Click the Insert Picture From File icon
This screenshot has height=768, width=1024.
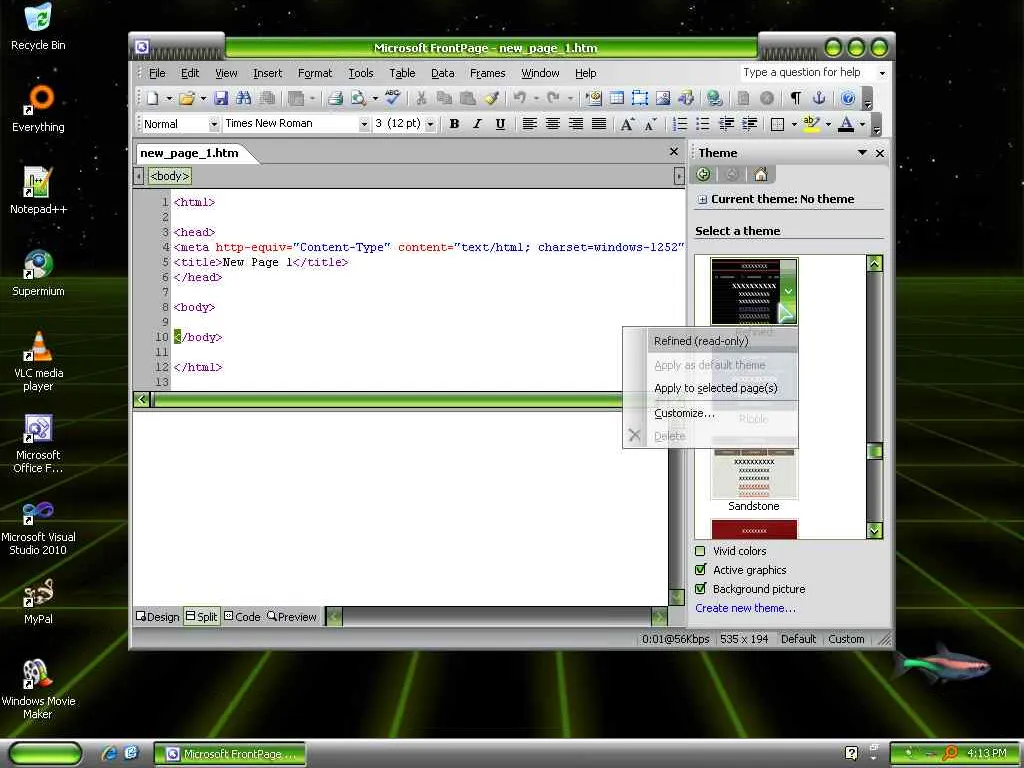pyautogui.click(x=663, y=98)
